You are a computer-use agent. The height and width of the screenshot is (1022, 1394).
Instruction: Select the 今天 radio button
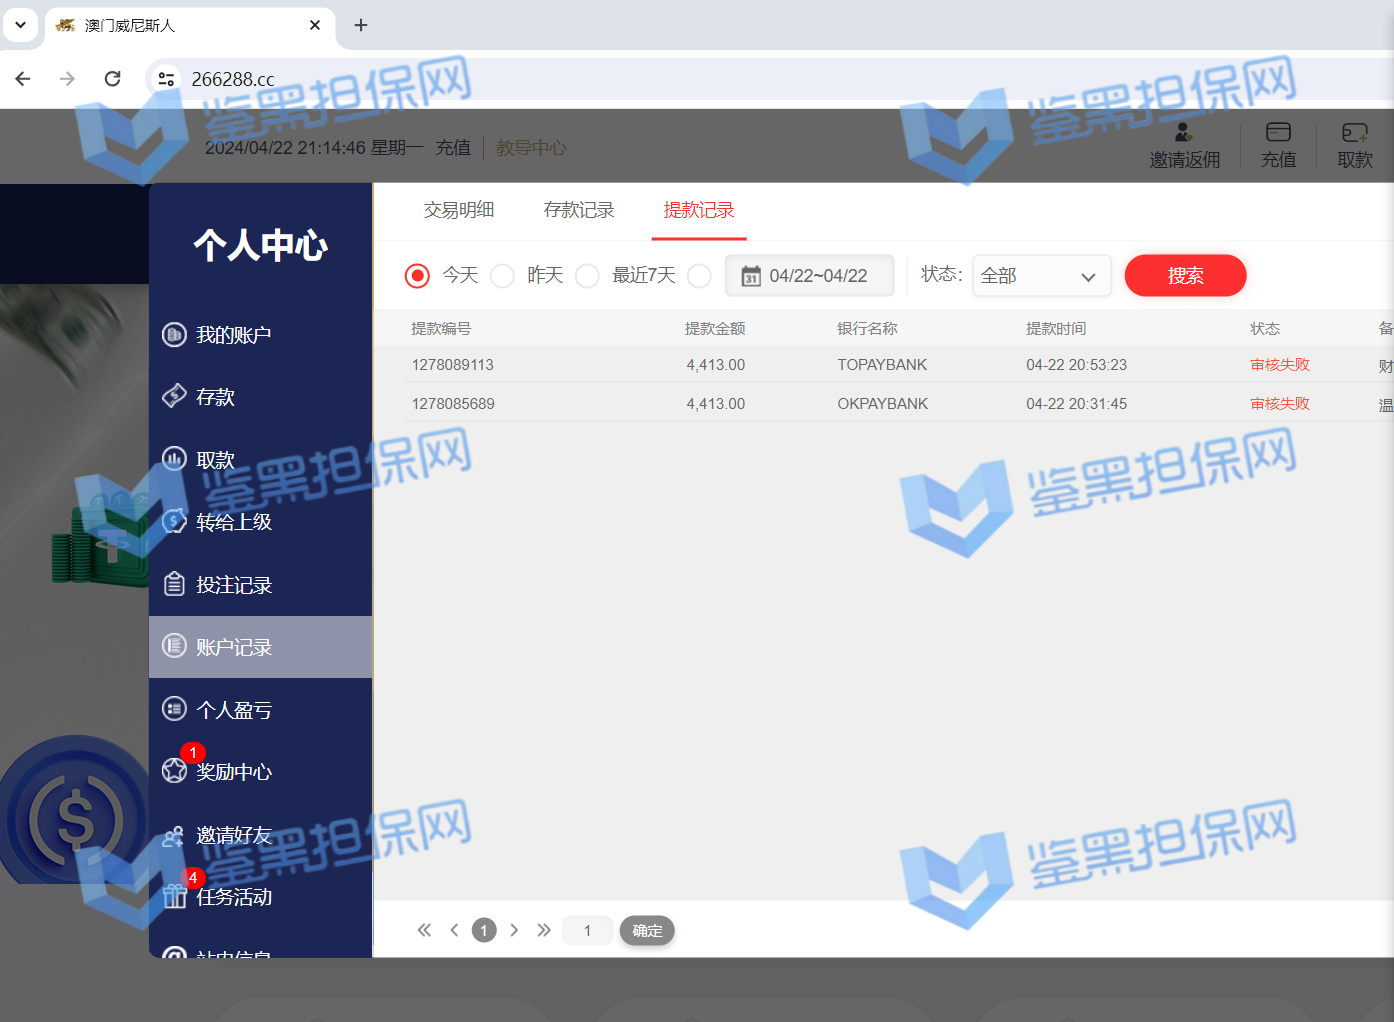[x=418, y=276]
